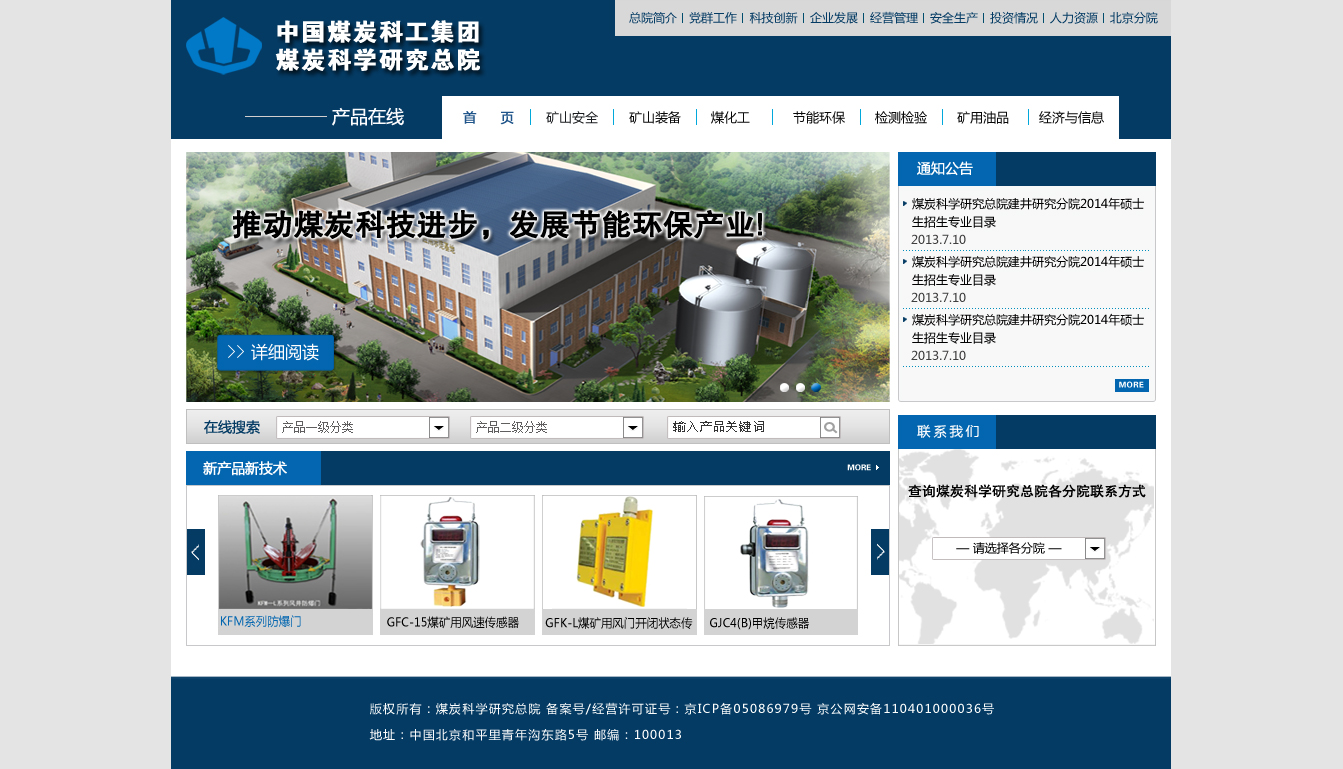Click footer ICP number 京ICP备05086979号

click(748, 709)
